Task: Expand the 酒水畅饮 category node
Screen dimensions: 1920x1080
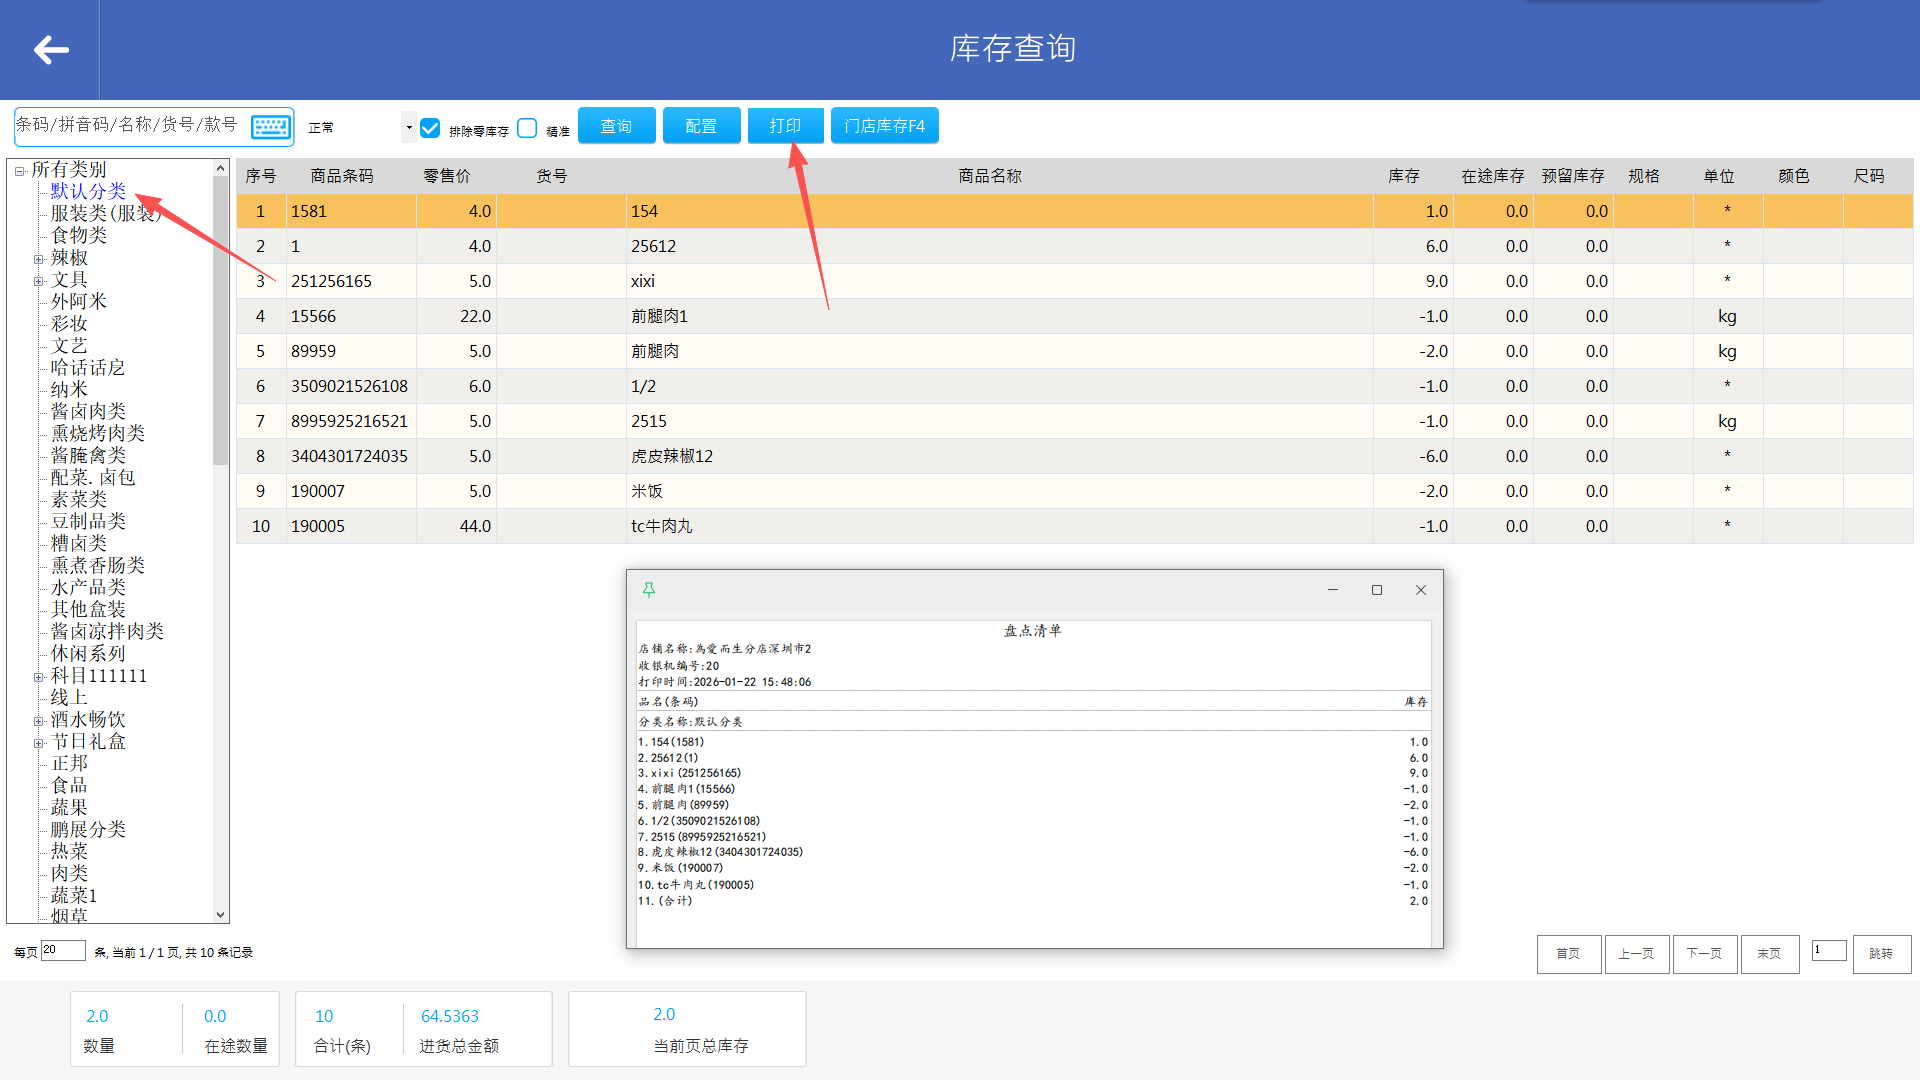Action: 39,721
